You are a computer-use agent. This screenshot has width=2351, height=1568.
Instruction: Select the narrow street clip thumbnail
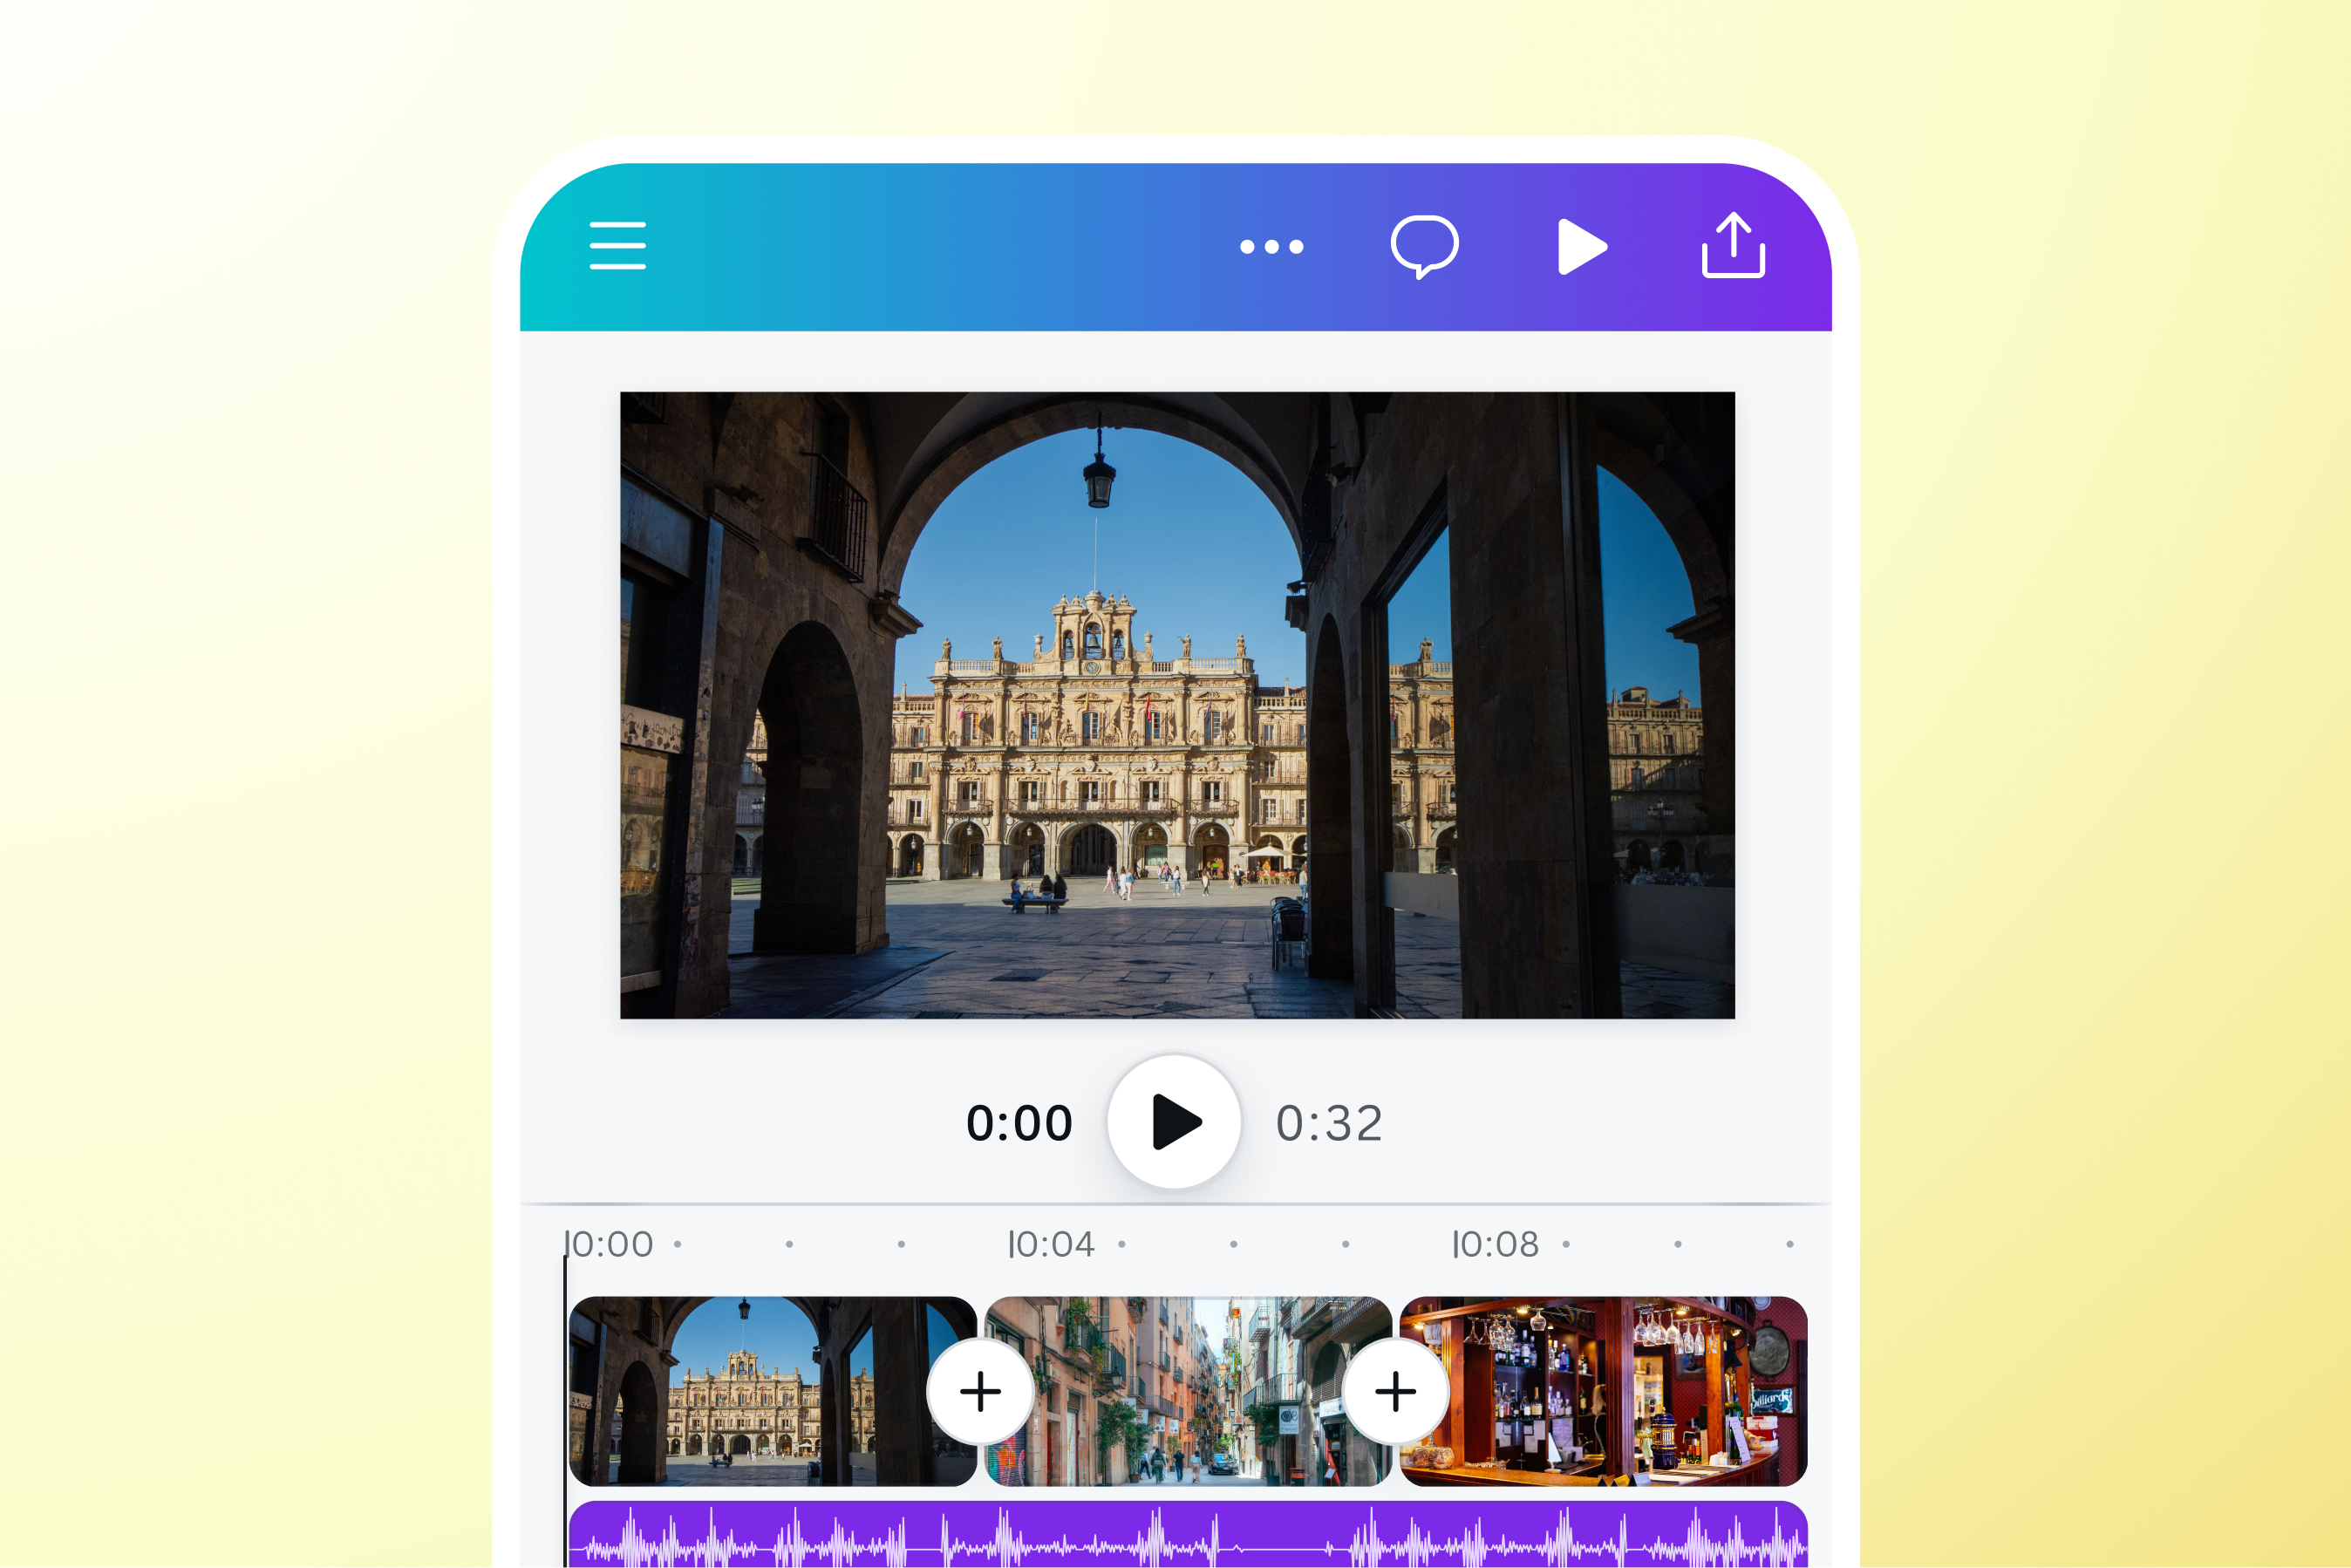[1188, 1391]
